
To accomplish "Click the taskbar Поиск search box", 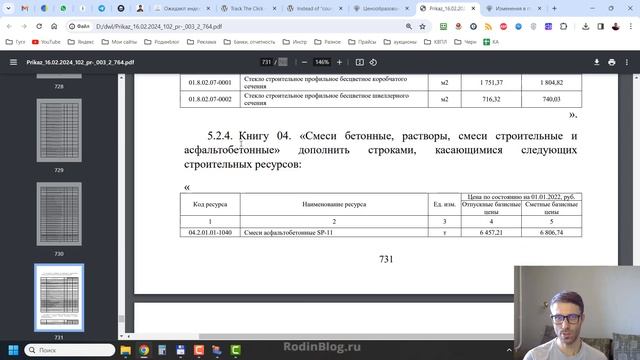I will (70, 350).
